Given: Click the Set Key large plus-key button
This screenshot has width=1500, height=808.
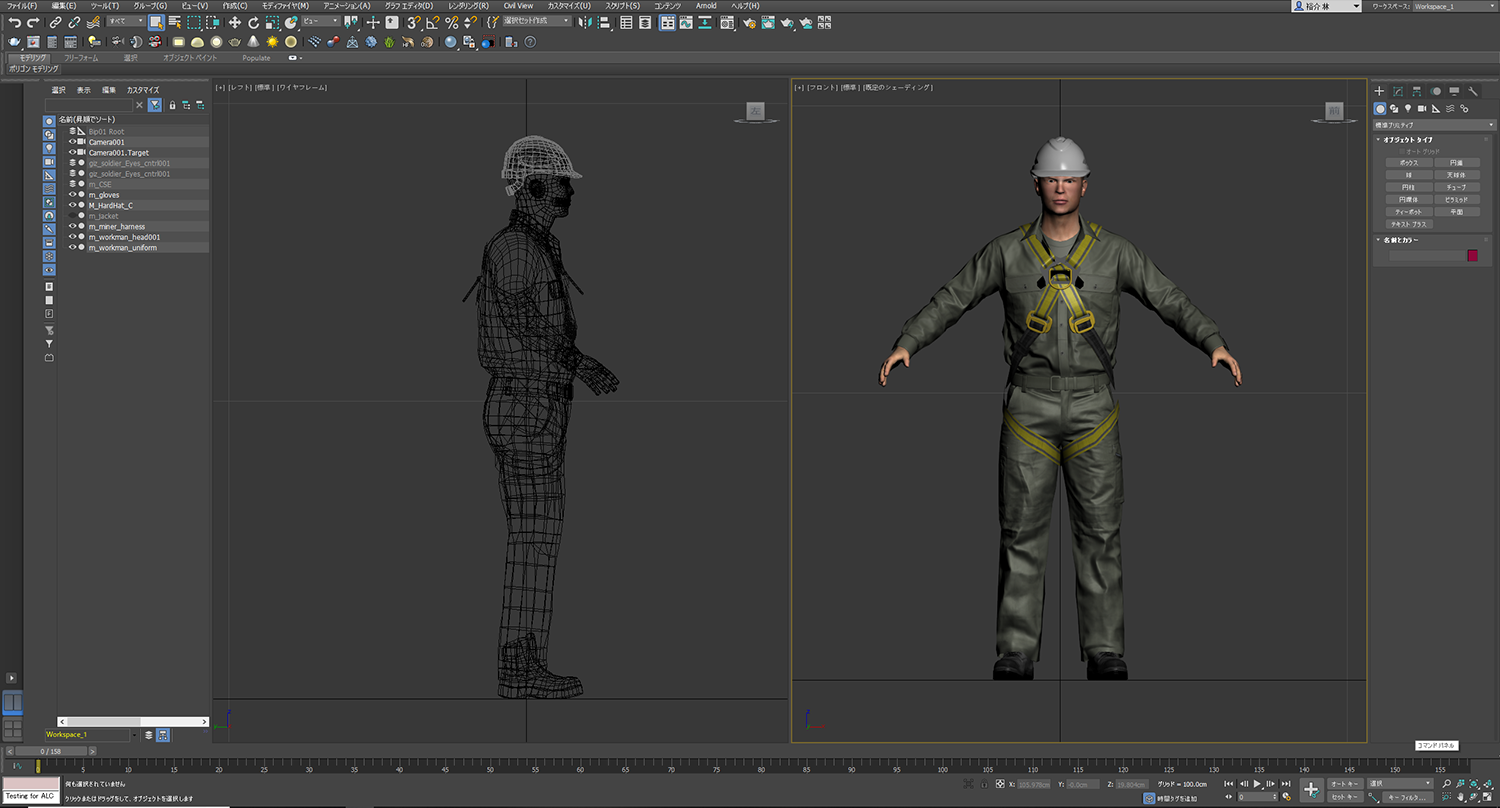Looking at the screenshot, I should (x=1311, y=790).
